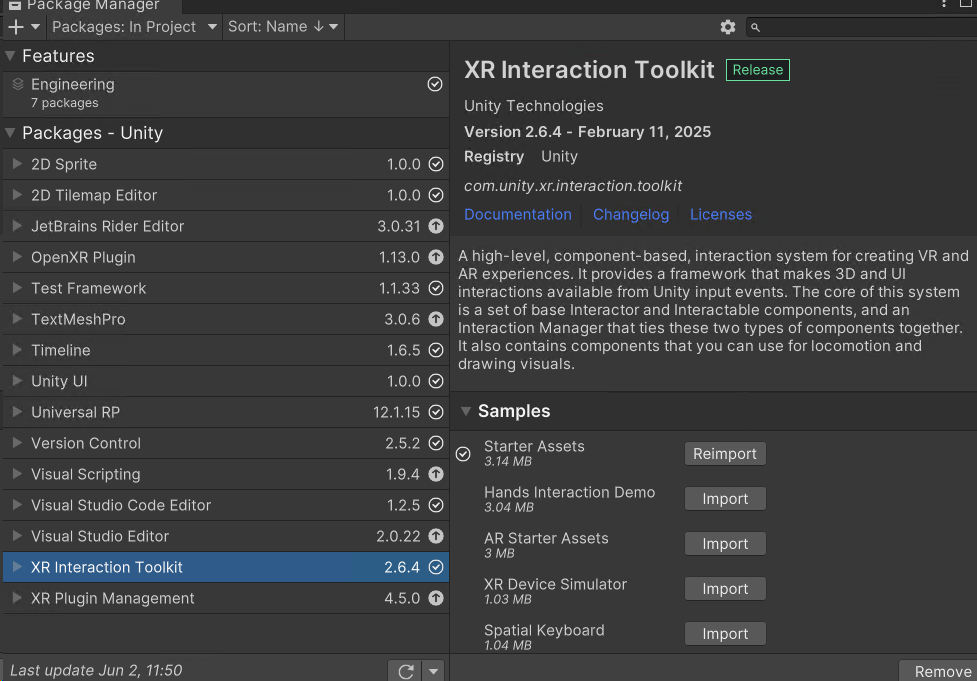
Task: Open the Changelog link
Action: [x=630, y=214]
